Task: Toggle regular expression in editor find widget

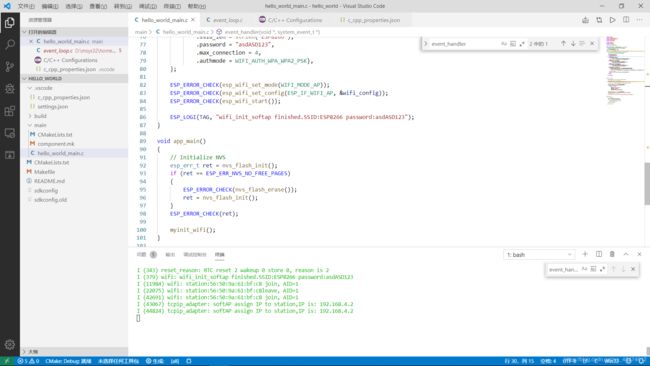Action: (x=521, y=44)
